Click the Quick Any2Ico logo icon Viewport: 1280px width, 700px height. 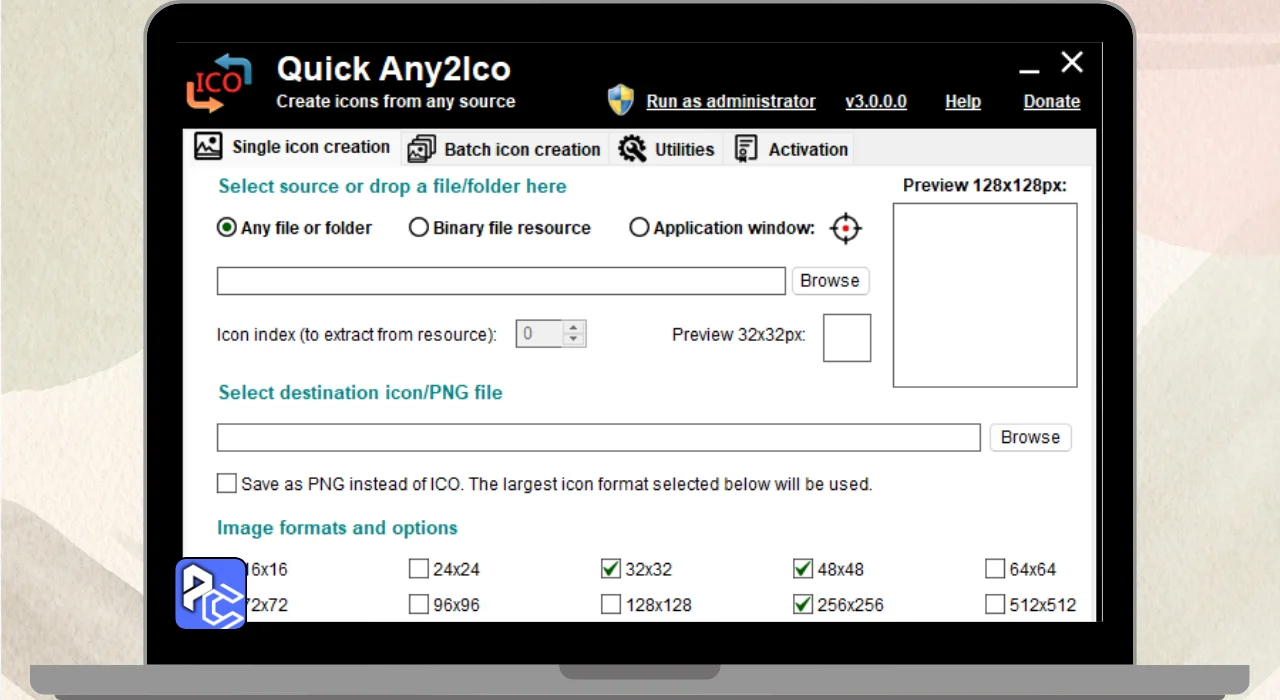(x=218, y=83)
